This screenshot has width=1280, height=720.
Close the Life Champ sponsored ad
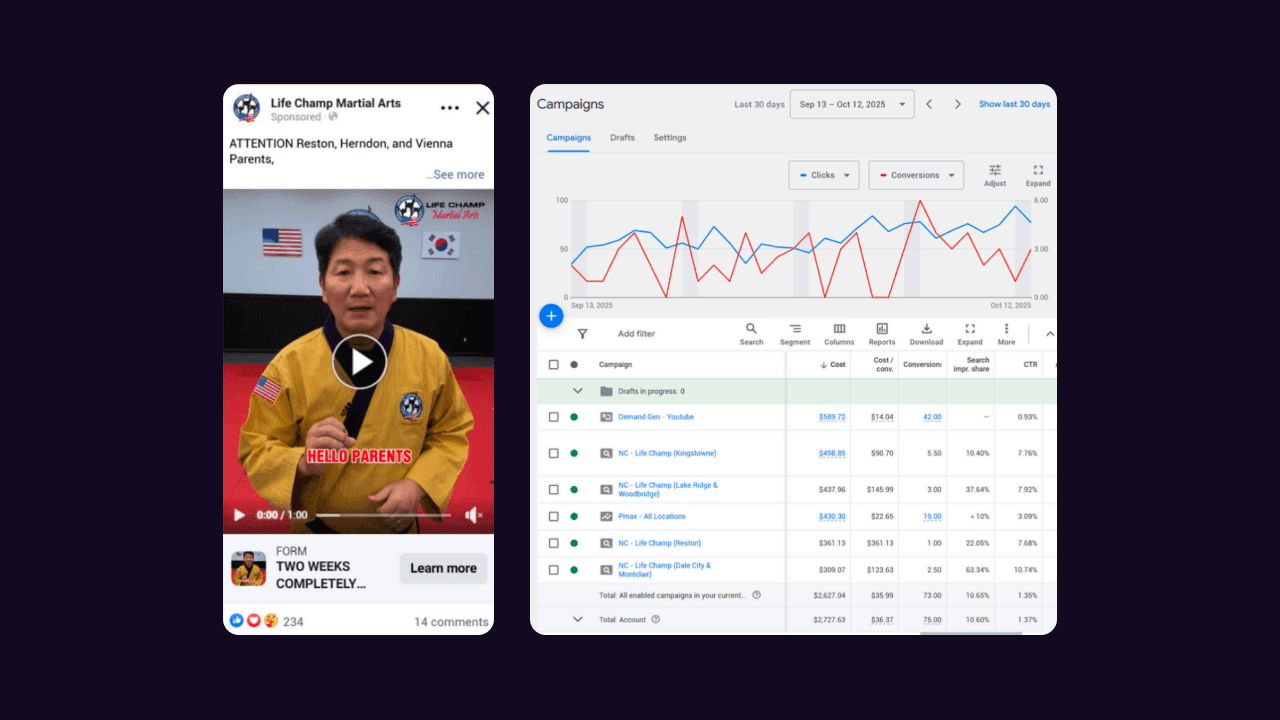click(x=482, y=108)
